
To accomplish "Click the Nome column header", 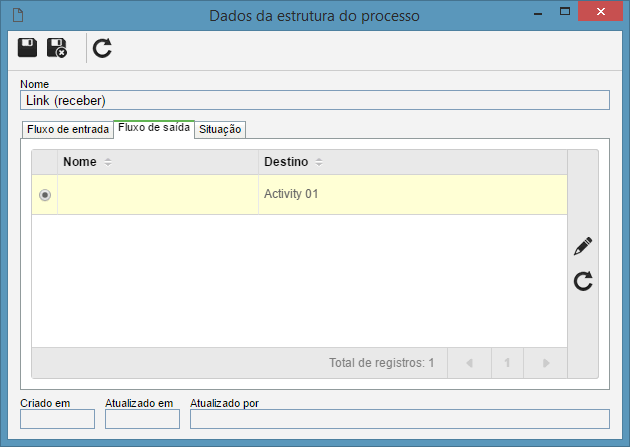I will tap(158, 162).
